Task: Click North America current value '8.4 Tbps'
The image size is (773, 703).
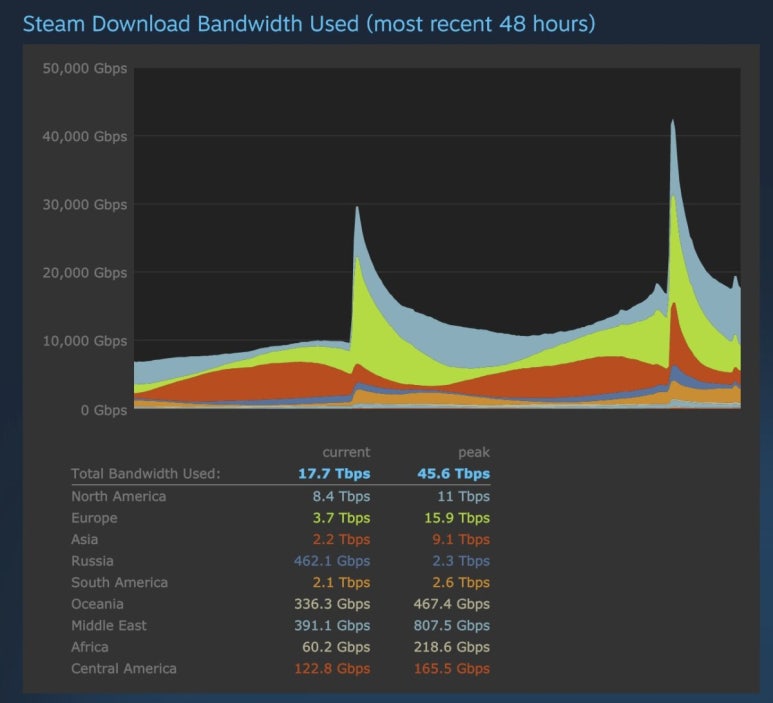Action: pyautogui.click(x=341, y=496)
